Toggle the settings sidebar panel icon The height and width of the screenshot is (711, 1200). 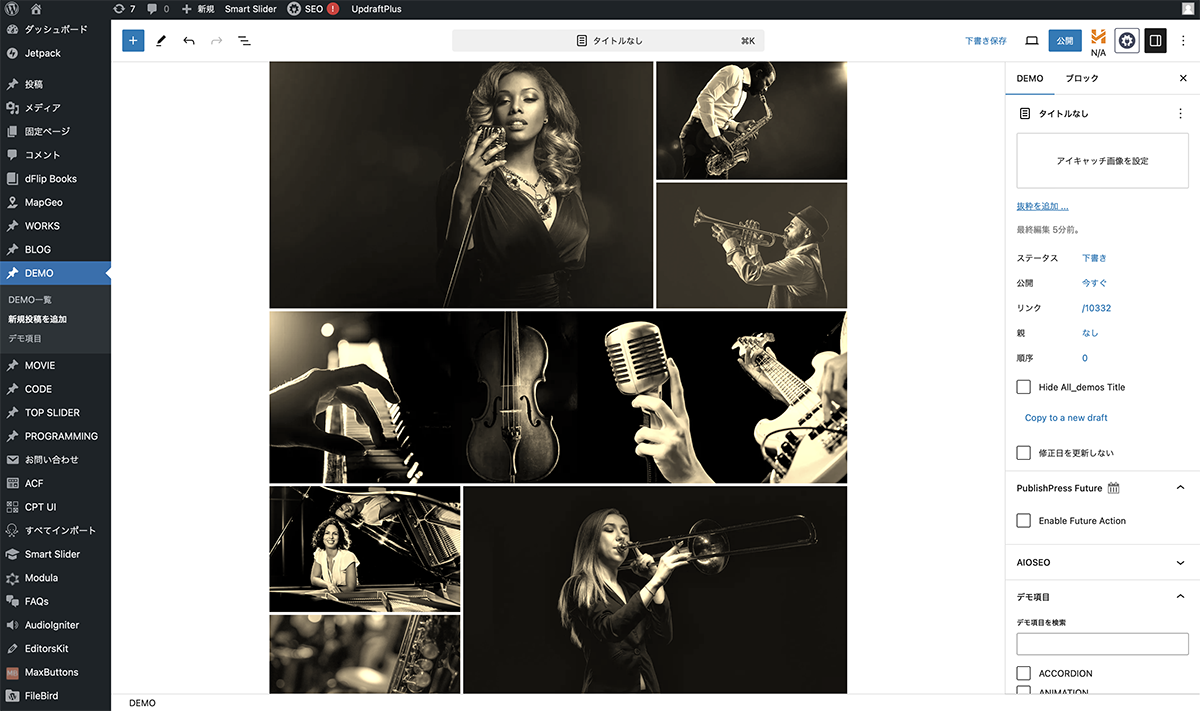1155,41
